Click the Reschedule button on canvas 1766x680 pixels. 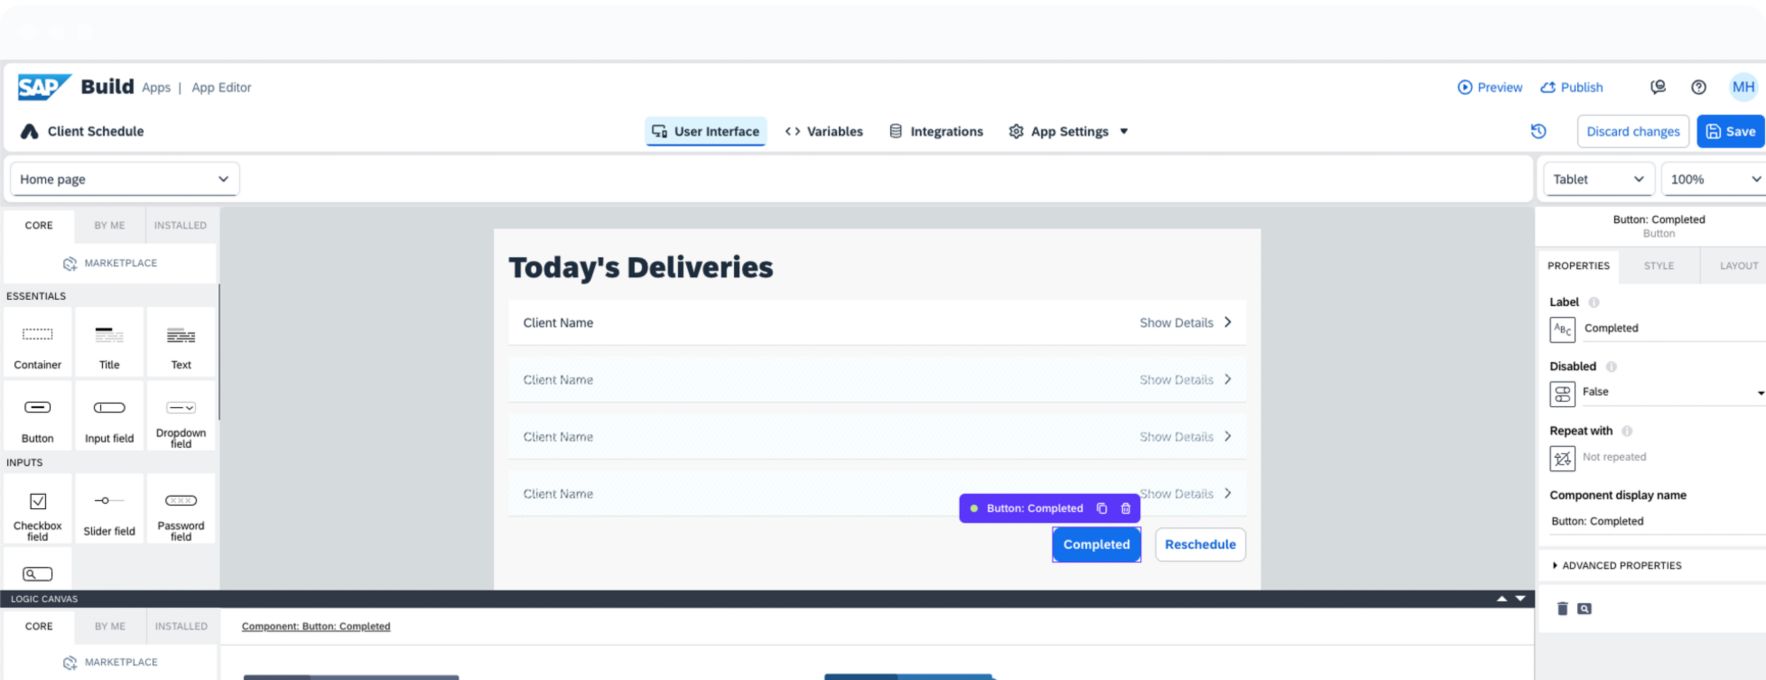coord(1200,544)
